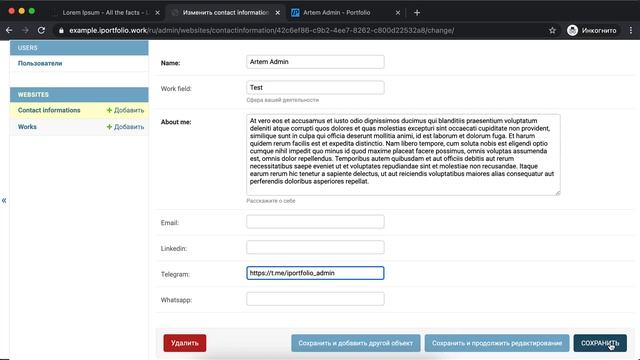Viewport: 640px width, 360px height.
Task: Click Сохранить и добавить другой объект
Action: tap(356, 343)
